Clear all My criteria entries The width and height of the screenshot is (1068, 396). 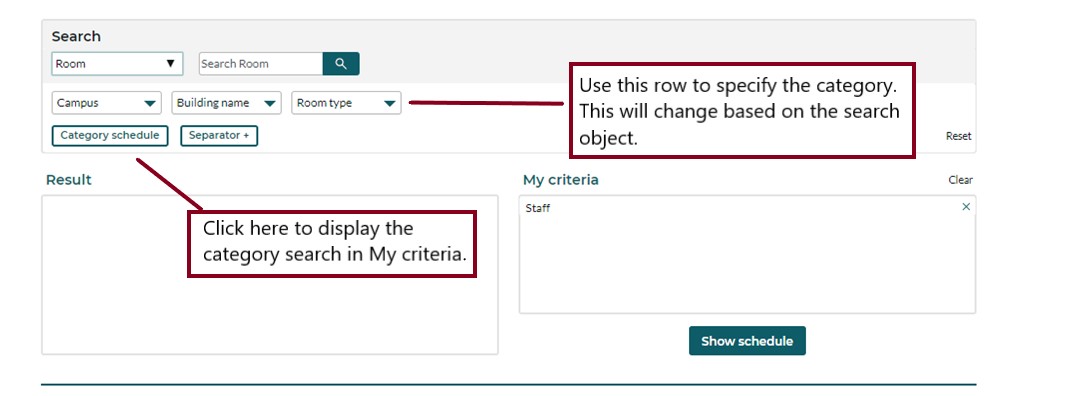(960, 181)
